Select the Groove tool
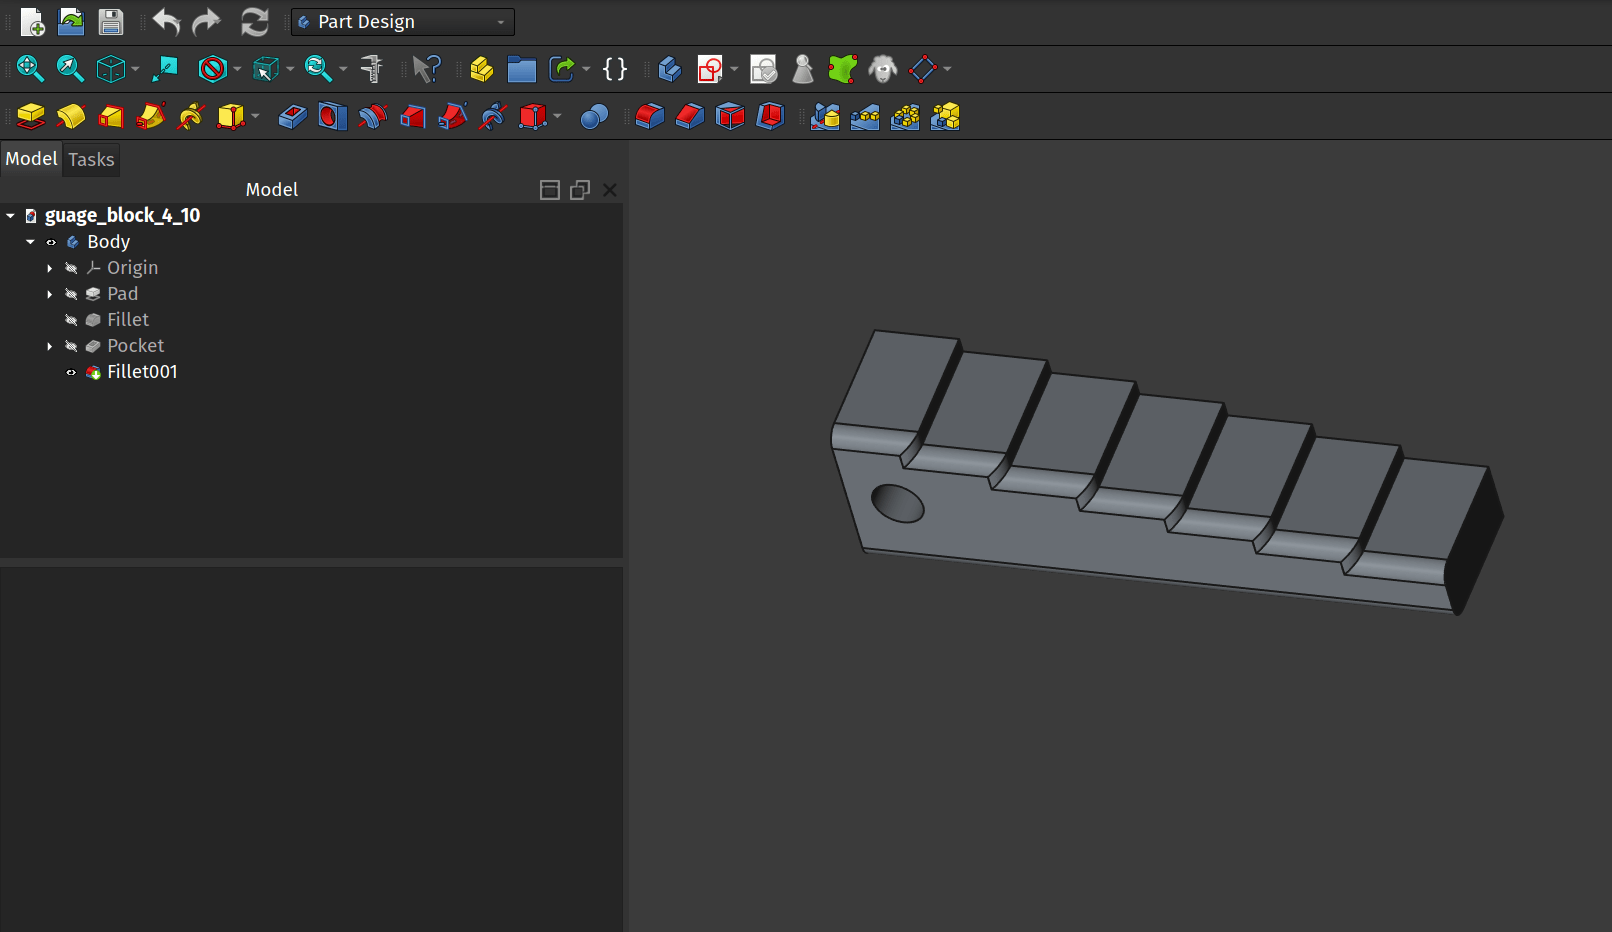 [x=372, y=116]
